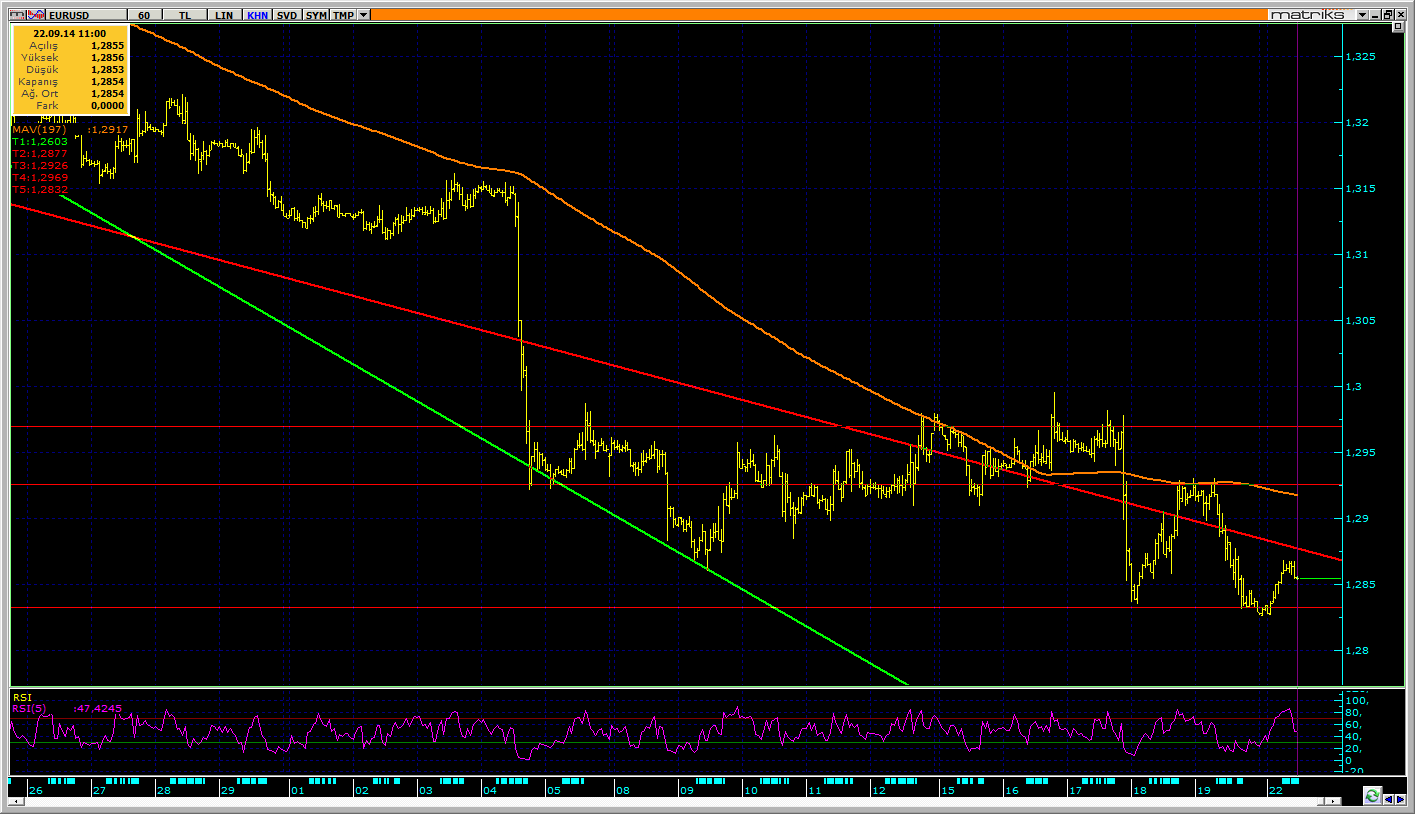Click the date label 22 on time axis
1415x814 pixels.
[1276, 791]
